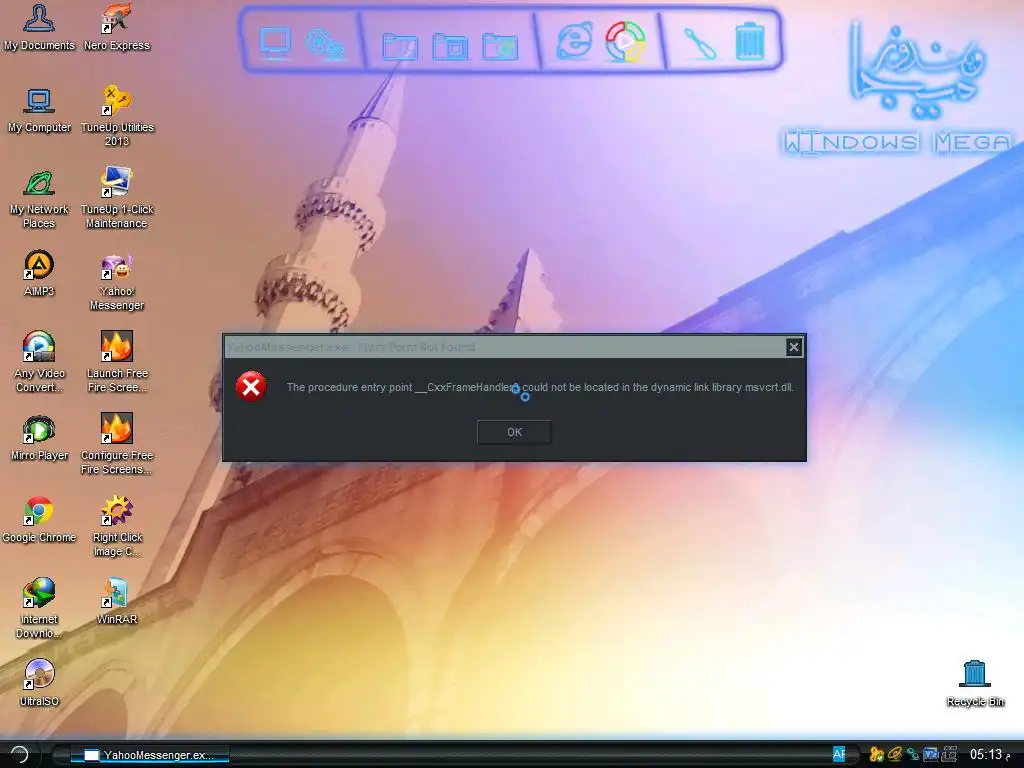Click the Start orb on taskbar

point(19,754)
